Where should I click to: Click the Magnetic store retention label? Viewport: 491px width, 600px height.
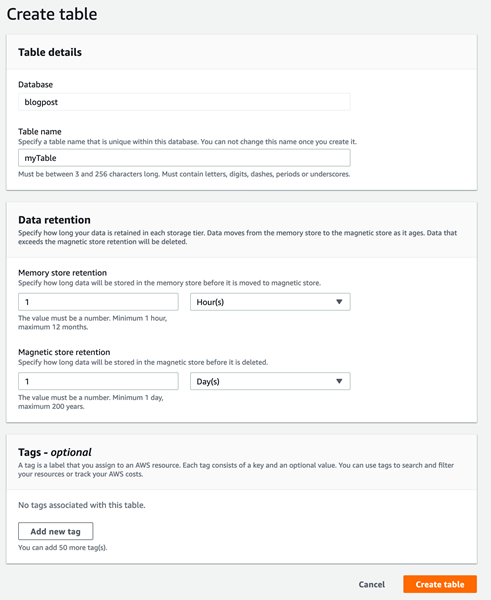coord(64,352)
